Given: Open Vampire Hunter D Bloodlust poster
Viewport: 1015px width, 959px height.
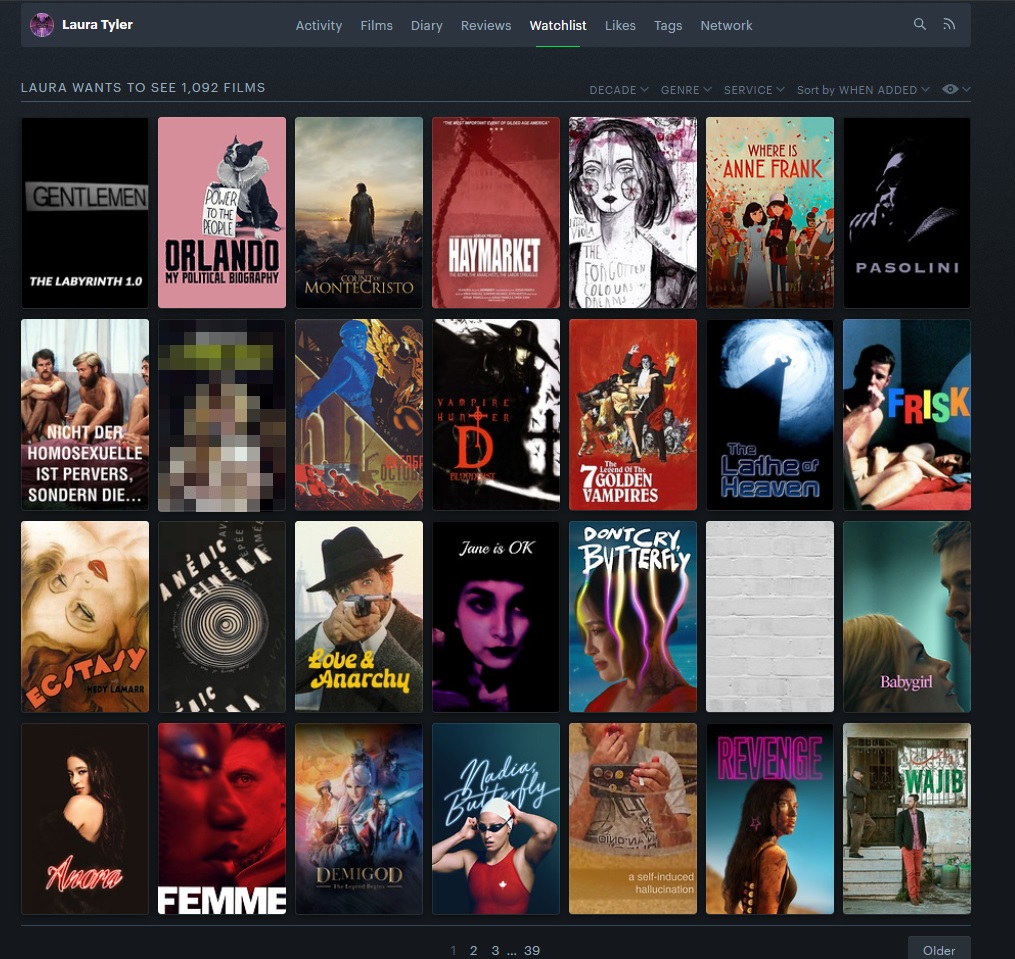Looking at the screenshot, I should (496, 414).
